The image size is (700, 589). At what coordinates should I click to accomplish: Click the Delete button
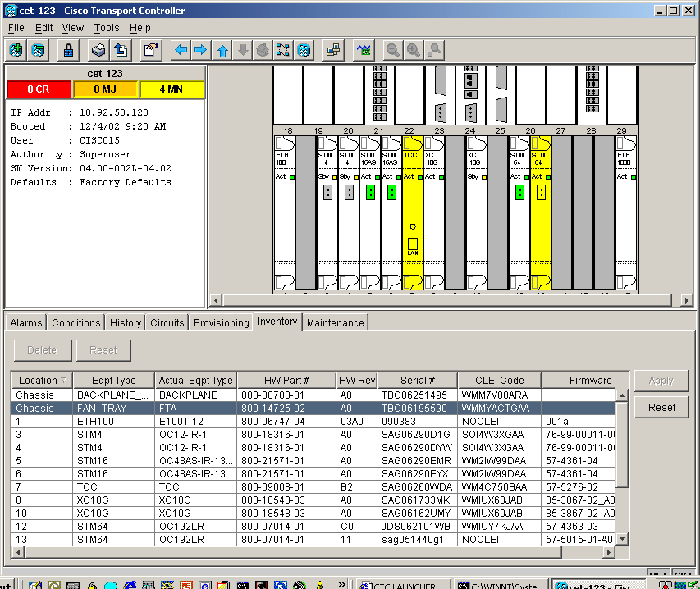[42, 350]
